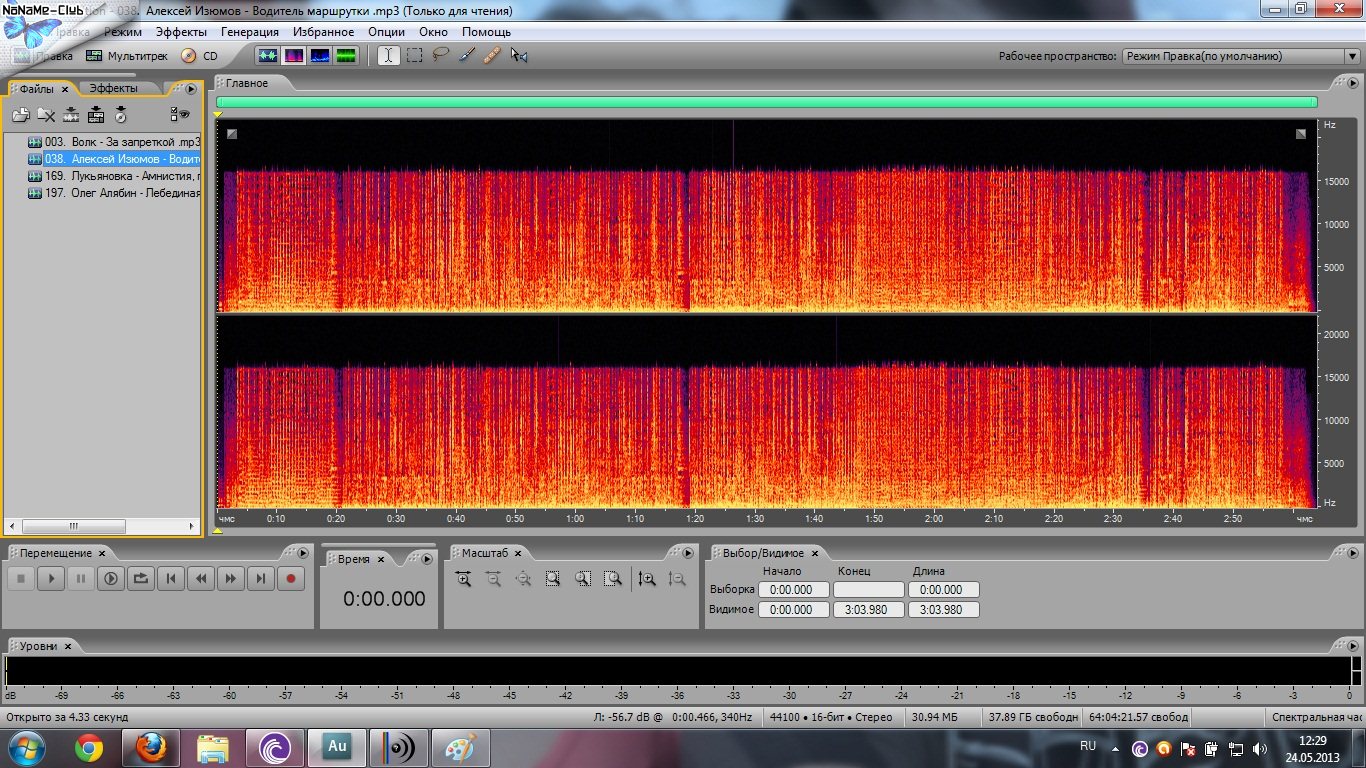1366x768 pixels.
Task: Fast forward the playback cursor
Action: point(231,578)
